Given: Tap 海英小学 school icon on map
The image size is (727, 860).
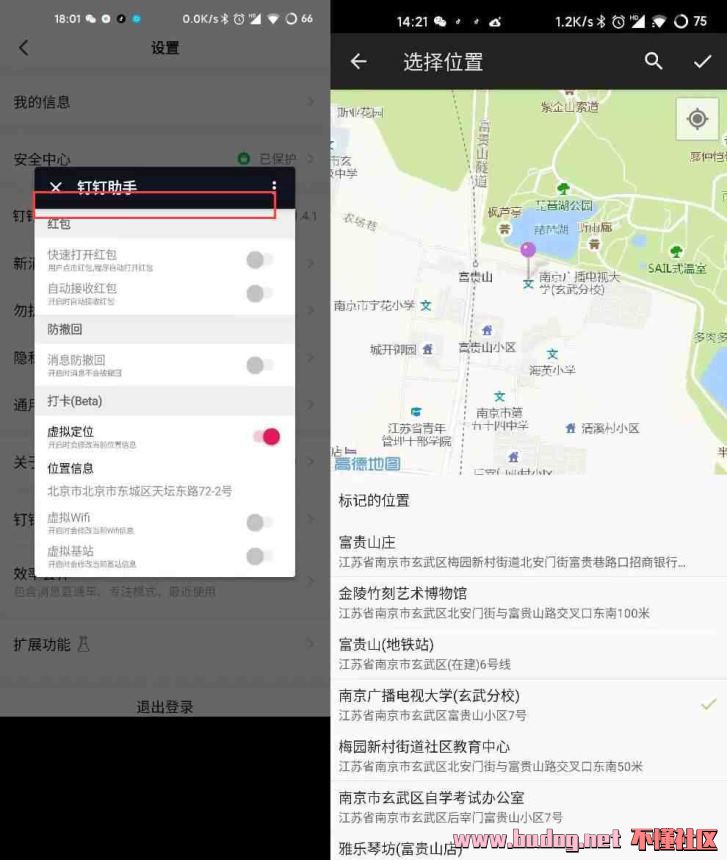Looking at the screenshot, I should 552,354.
